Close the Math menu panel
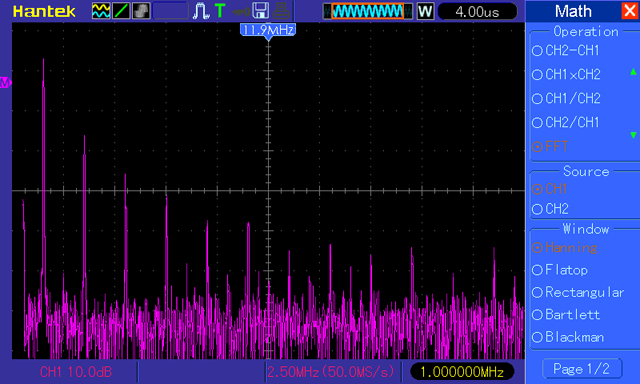The width and height of the screenshot is (640, 384). point(629,11)
